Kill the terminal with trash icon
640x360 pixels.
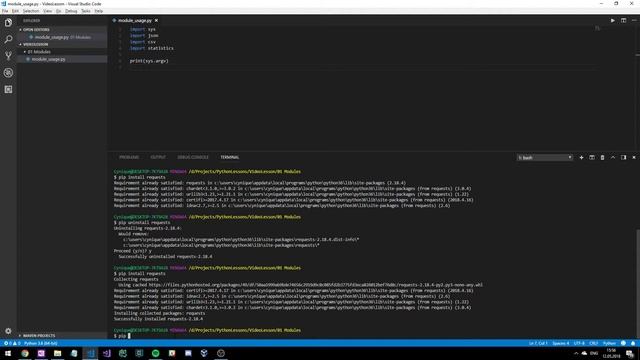point(602,158)
